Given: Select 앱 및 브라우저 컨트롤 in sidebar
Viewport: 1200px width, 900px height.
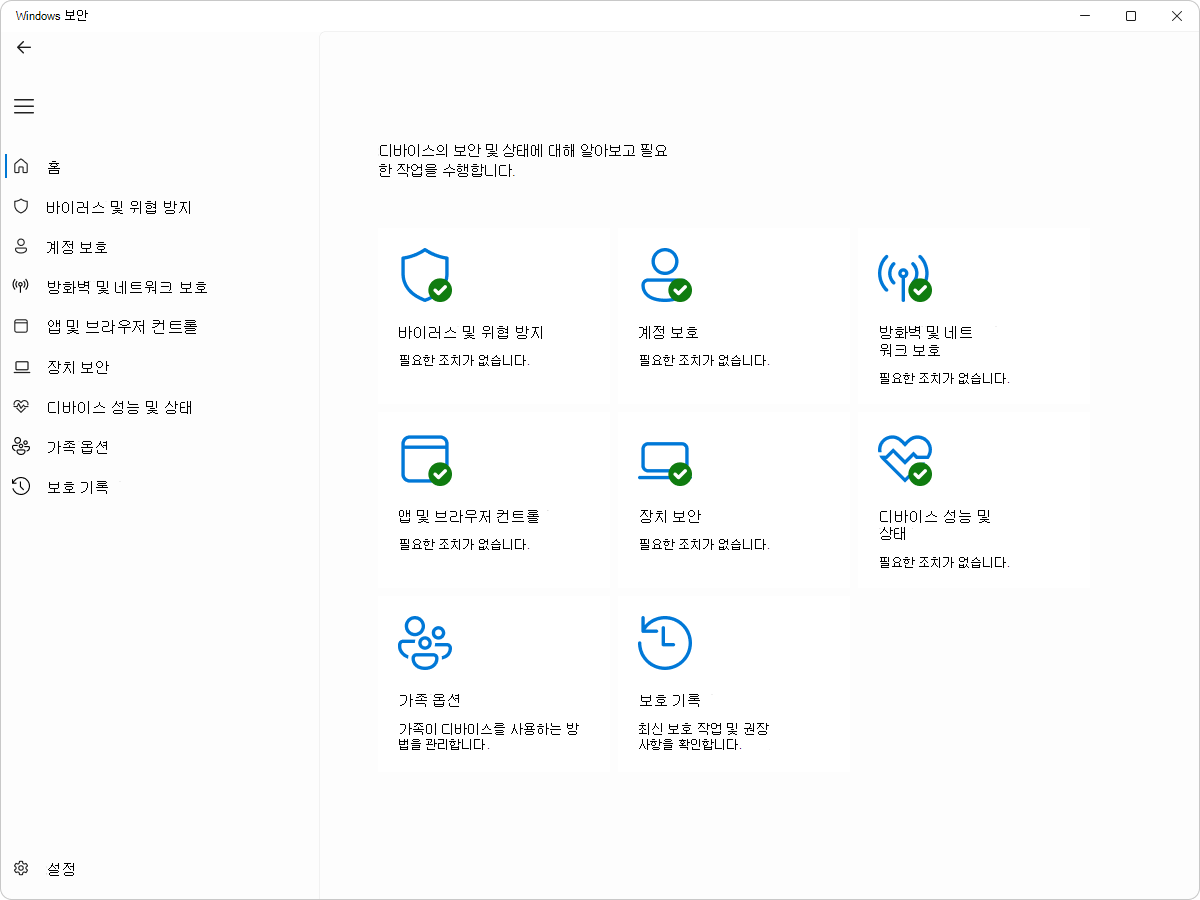Looking at the screenshot, I should click(122, 327).
